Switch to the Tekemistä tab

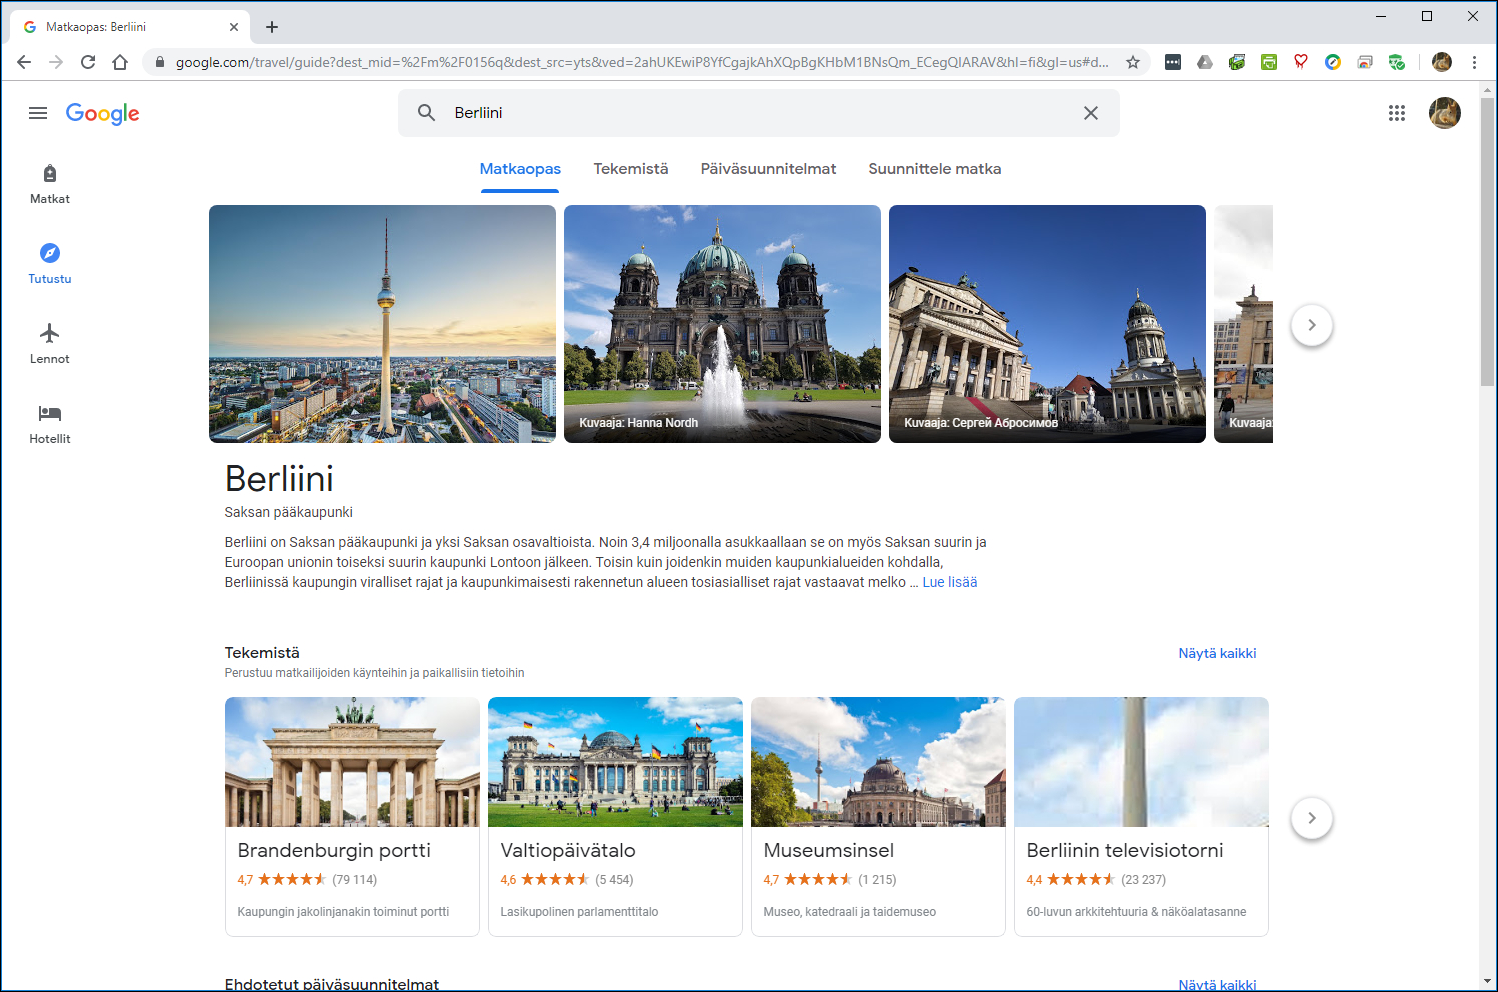(631, 168)
